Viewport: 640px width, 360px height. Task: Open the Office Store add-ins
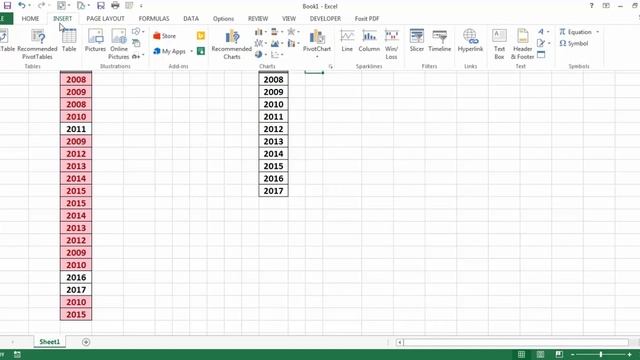coord(164,36)
